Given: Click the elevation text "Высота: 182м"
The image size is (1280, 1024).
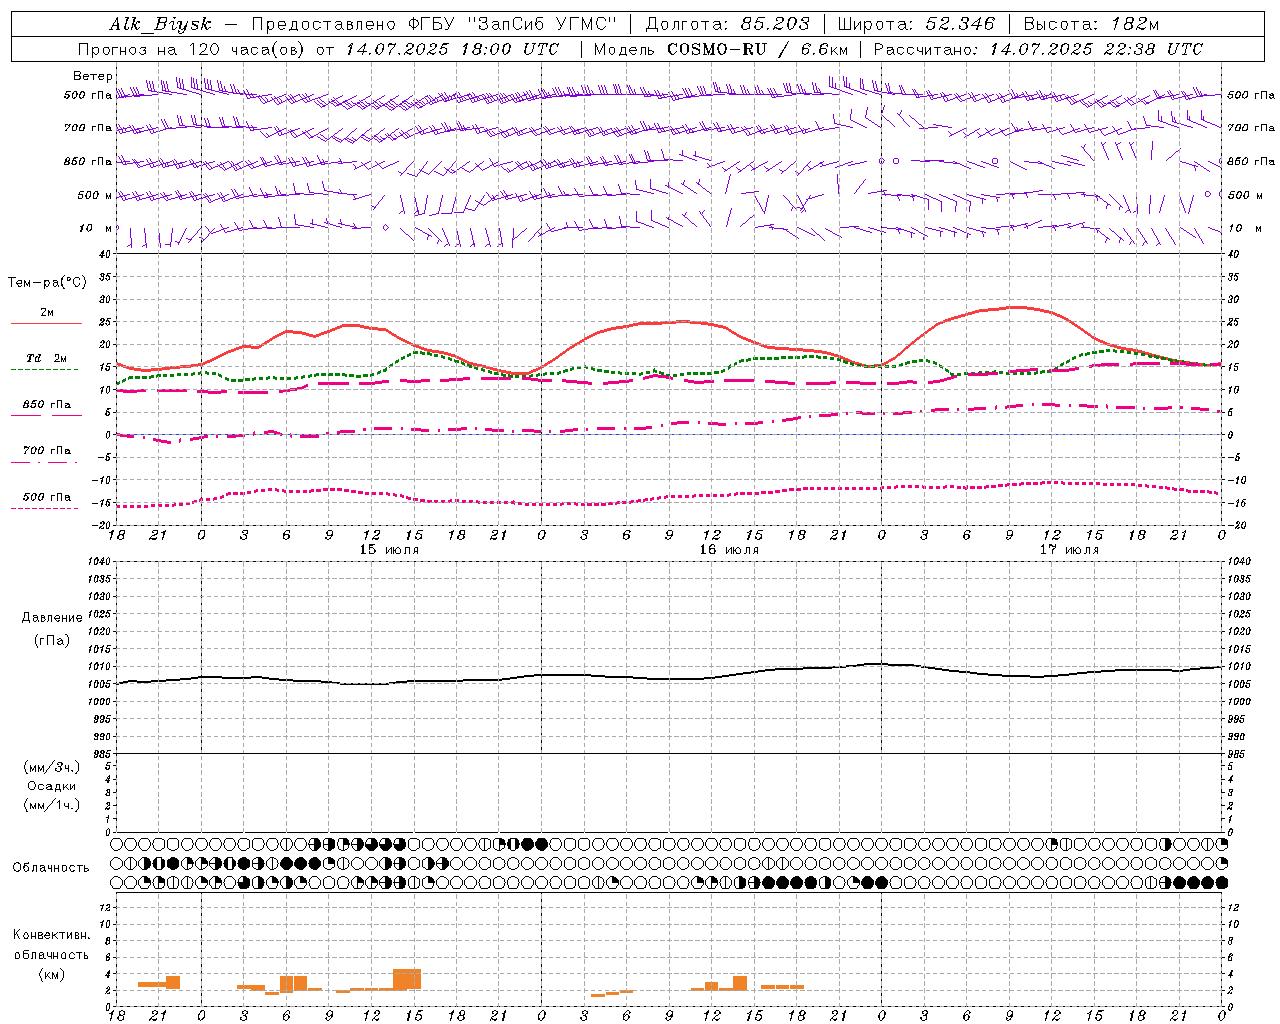Looking at the screenshot, I should [1091, 24].
